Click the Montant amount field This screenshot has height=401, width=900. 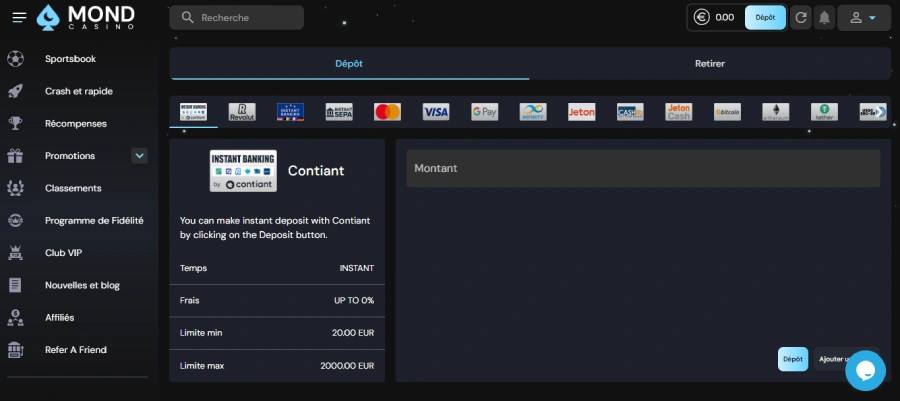pyautogui.click(x=642, y=169)
